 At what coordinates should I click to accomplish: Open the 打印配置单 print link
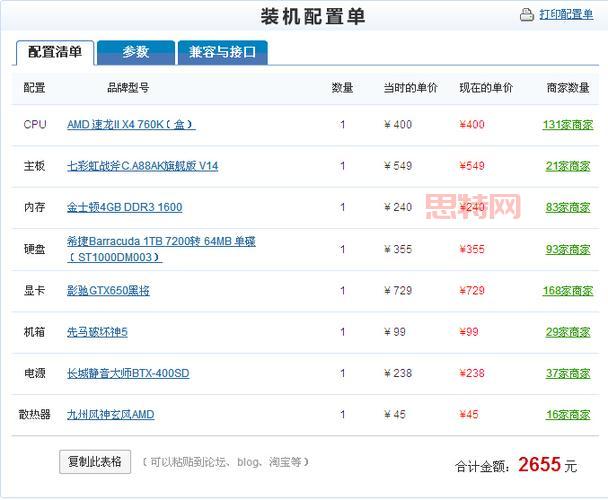pos(566,15)
